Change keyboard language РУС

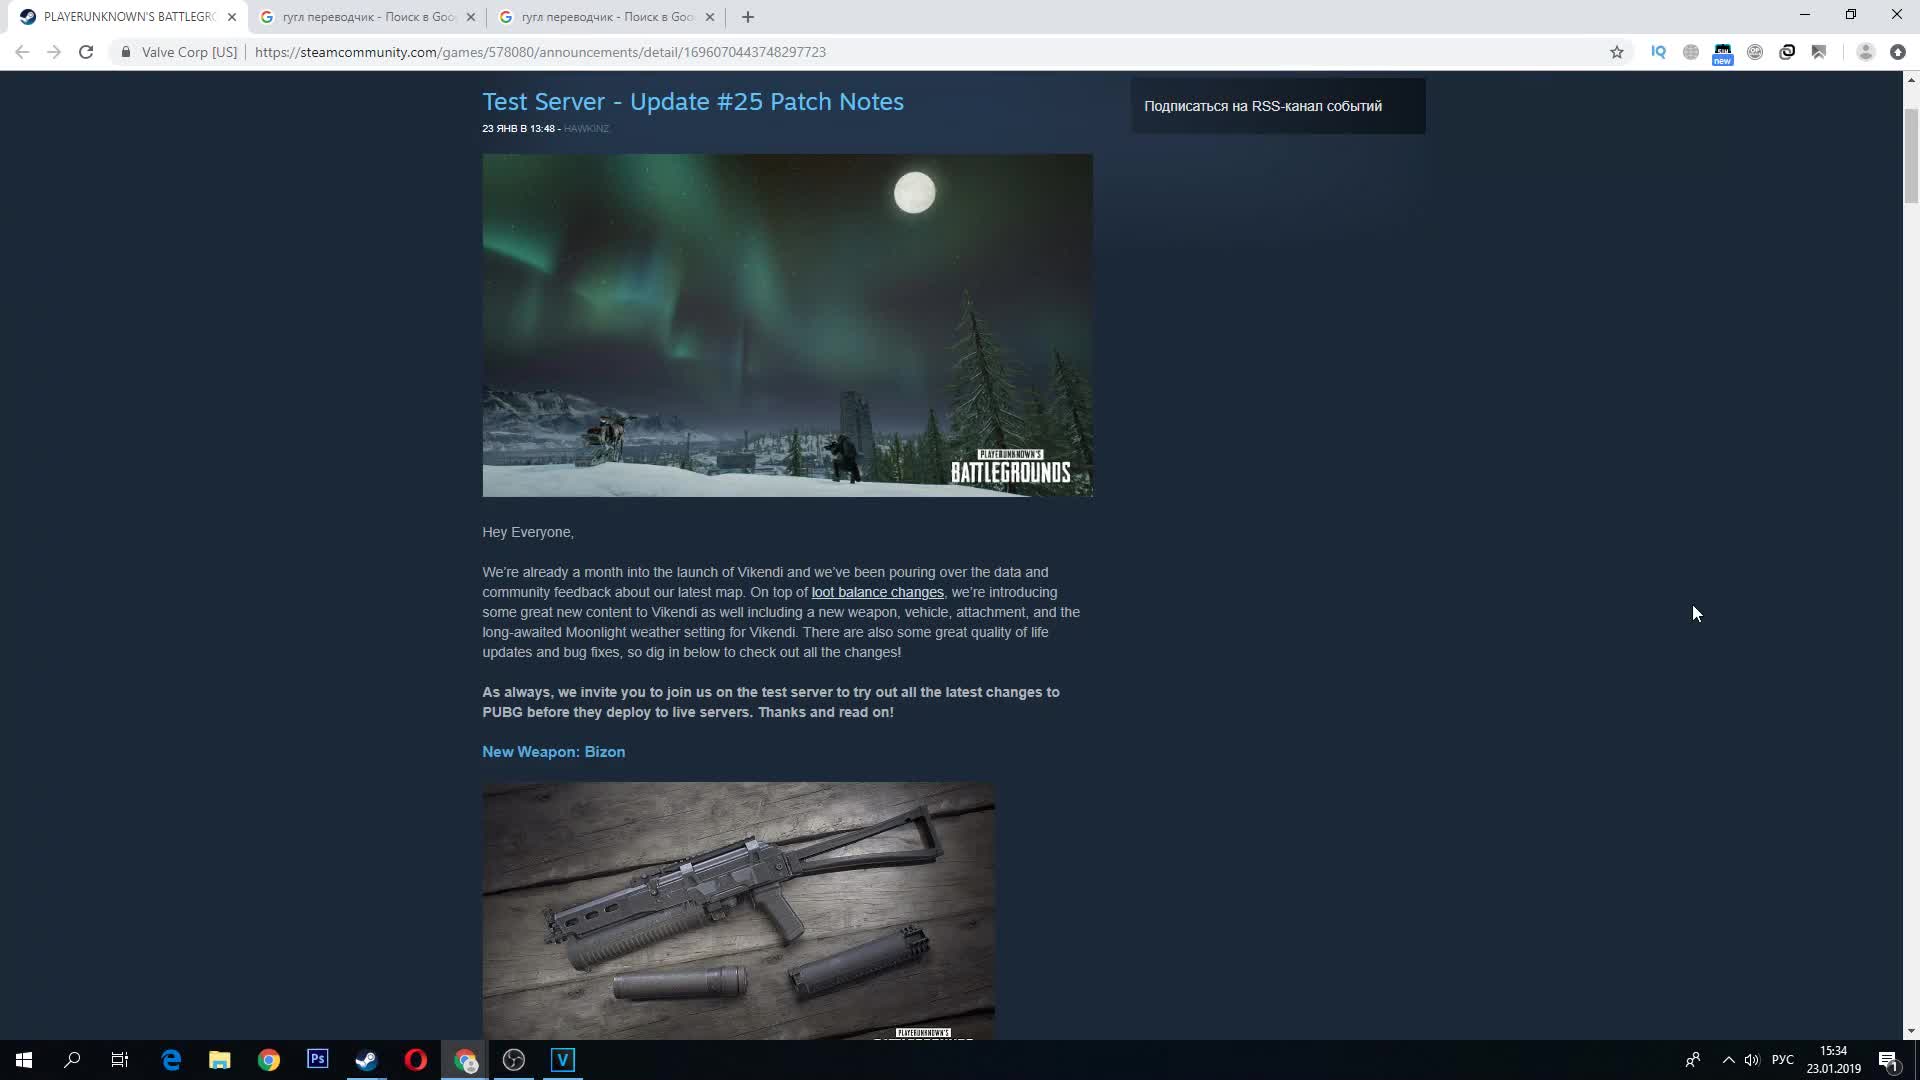point(1782,1060)
